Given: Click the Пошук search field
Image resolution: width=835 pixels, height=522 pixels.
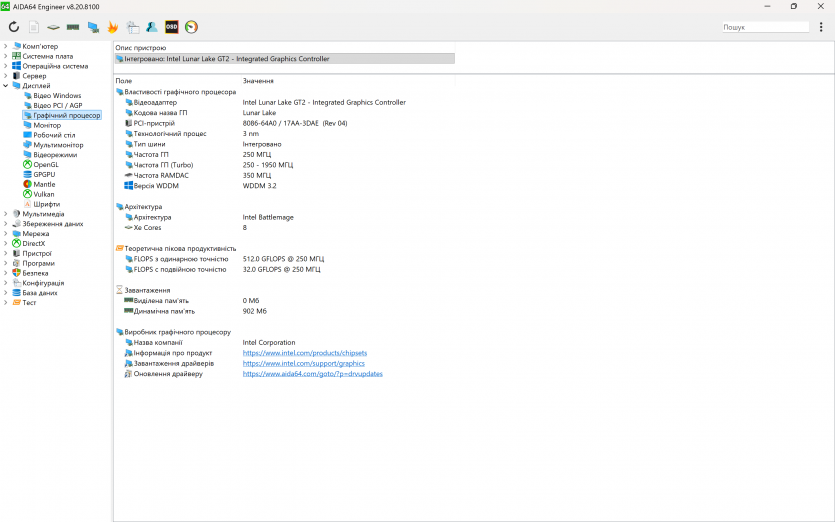Looking at the screenshot, I should [764, 27].
